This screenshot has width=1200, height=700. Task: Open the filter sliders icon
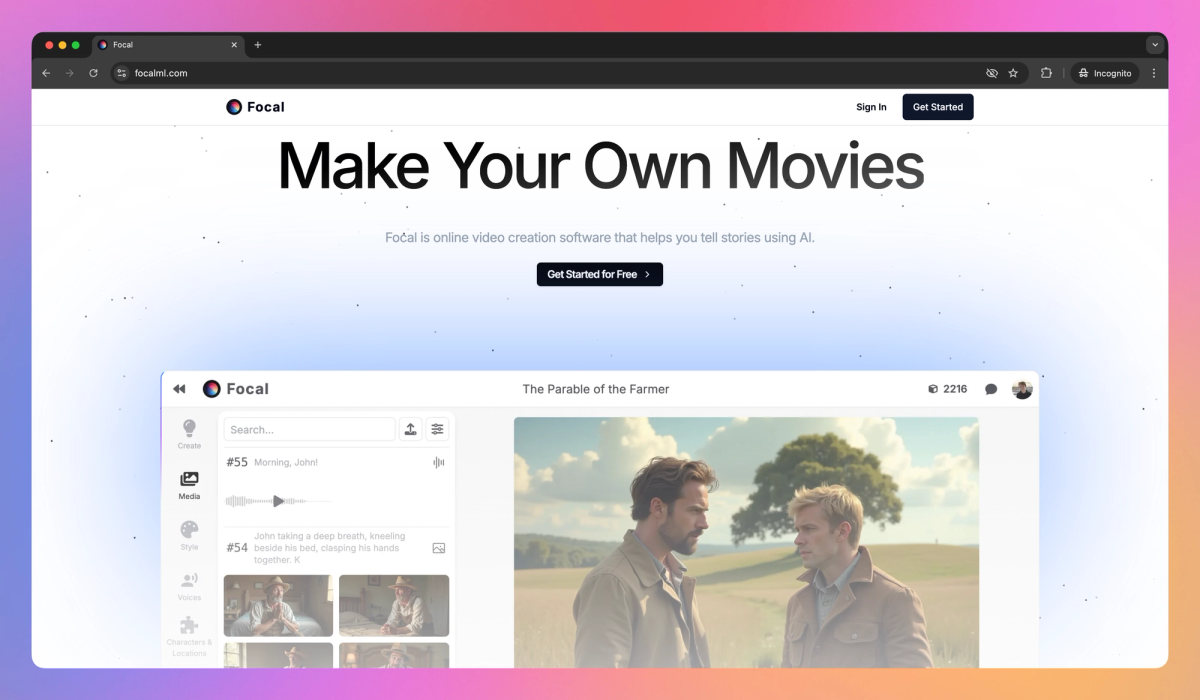437,429
